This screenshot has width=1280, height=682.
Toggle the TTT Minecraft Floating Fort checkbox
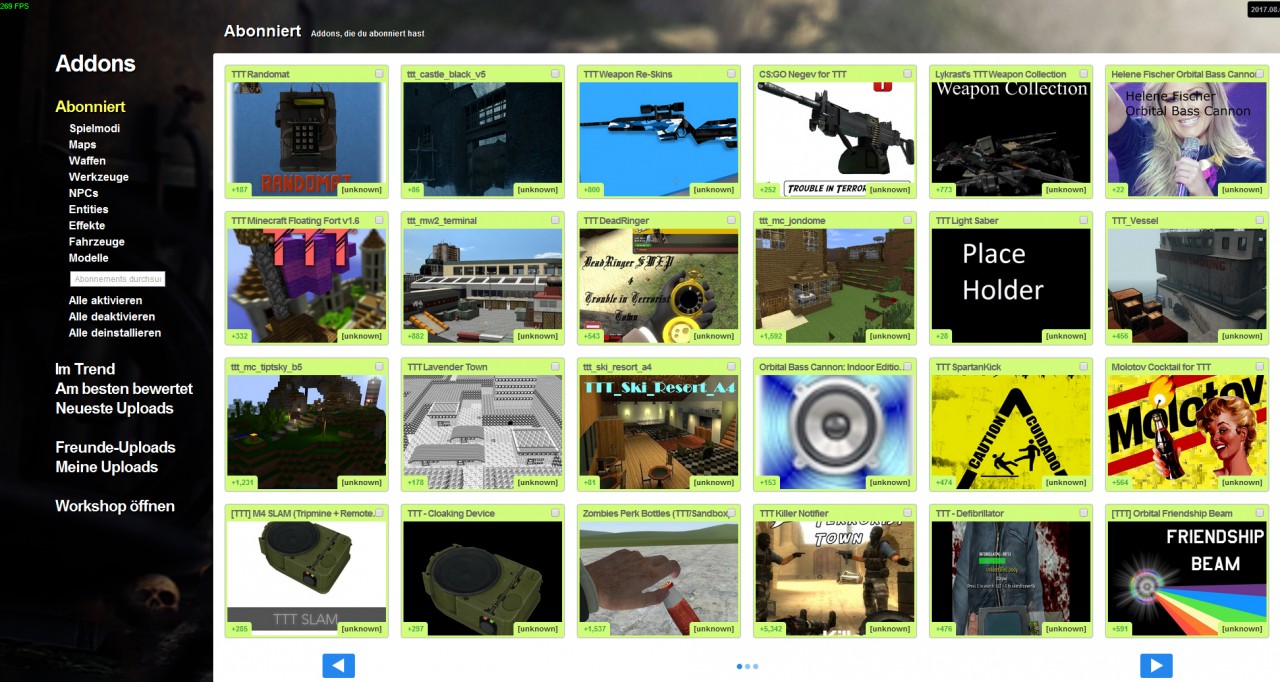[380, 220]
